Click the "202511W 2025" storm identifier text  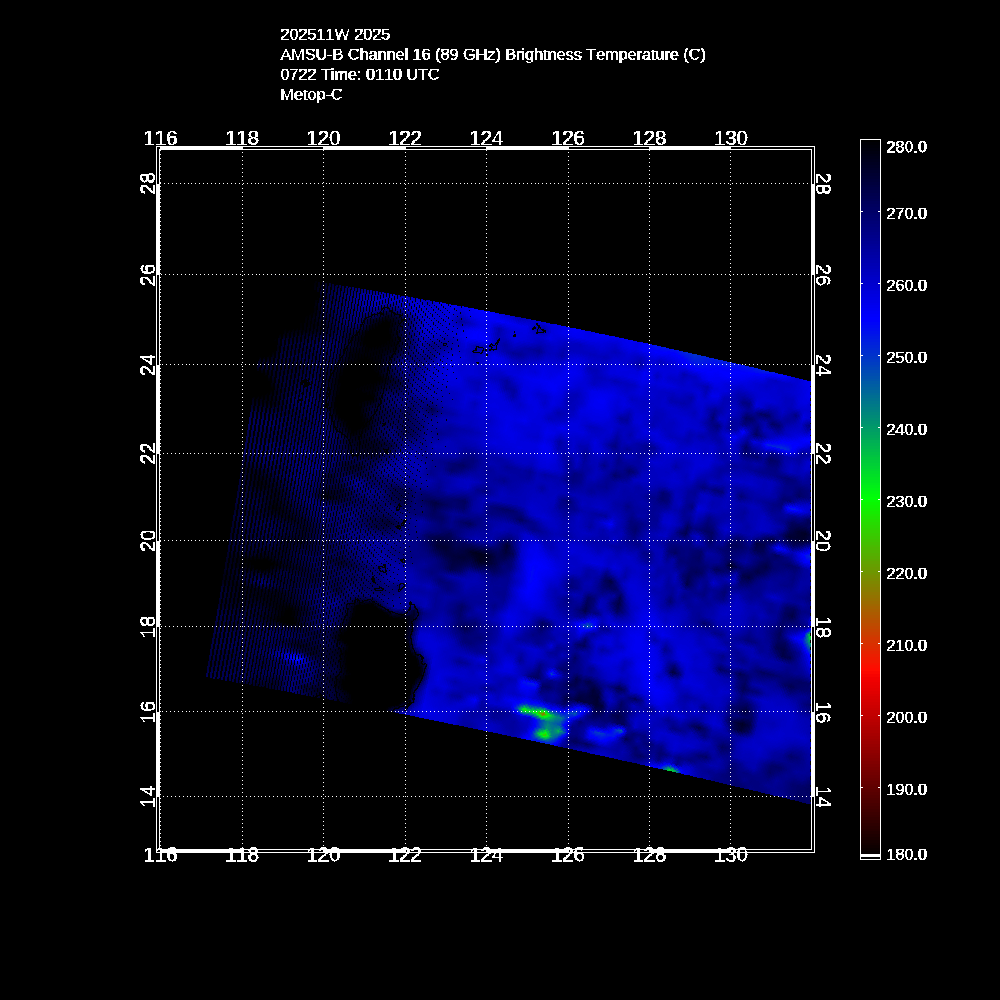click(335, 34)
